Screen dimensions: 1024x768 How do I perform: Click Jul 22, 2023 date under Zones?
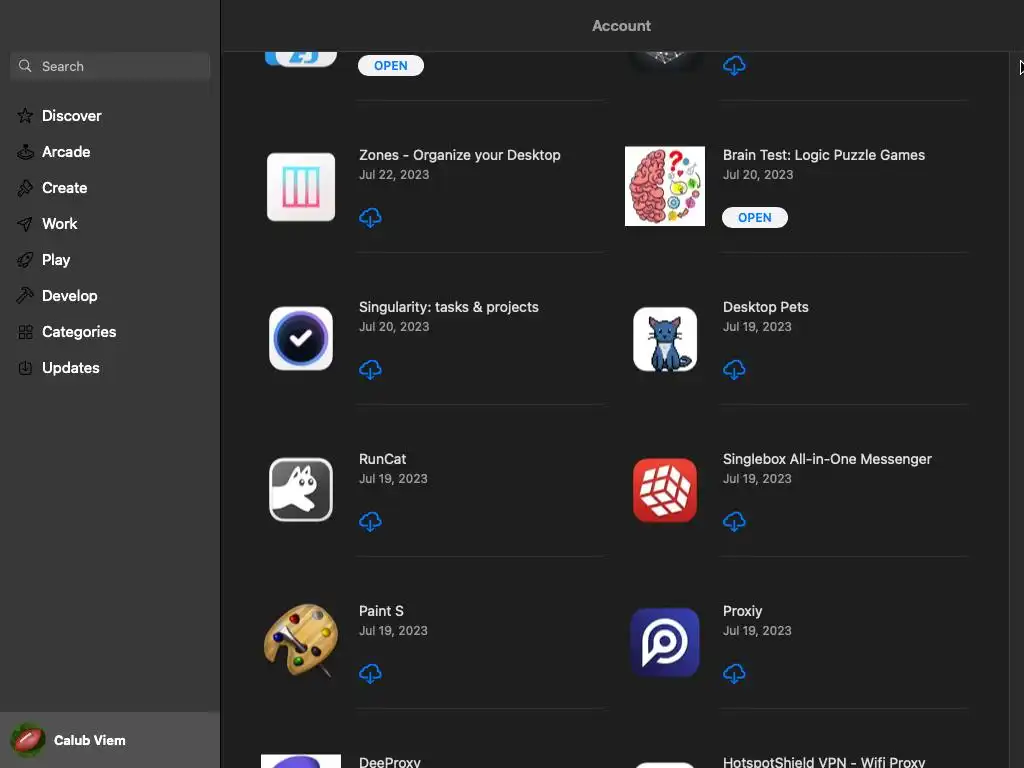pos(394,174)
